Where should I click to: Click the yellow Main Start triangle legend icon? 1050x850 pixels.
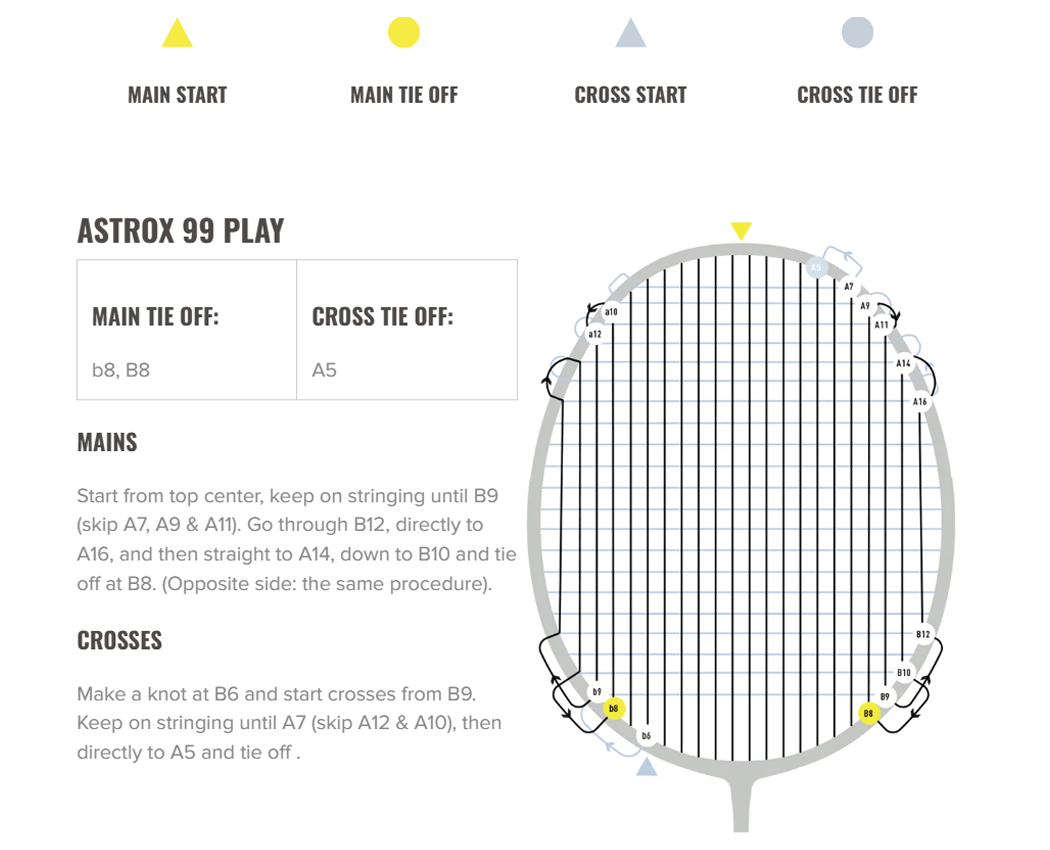(177, 33)
